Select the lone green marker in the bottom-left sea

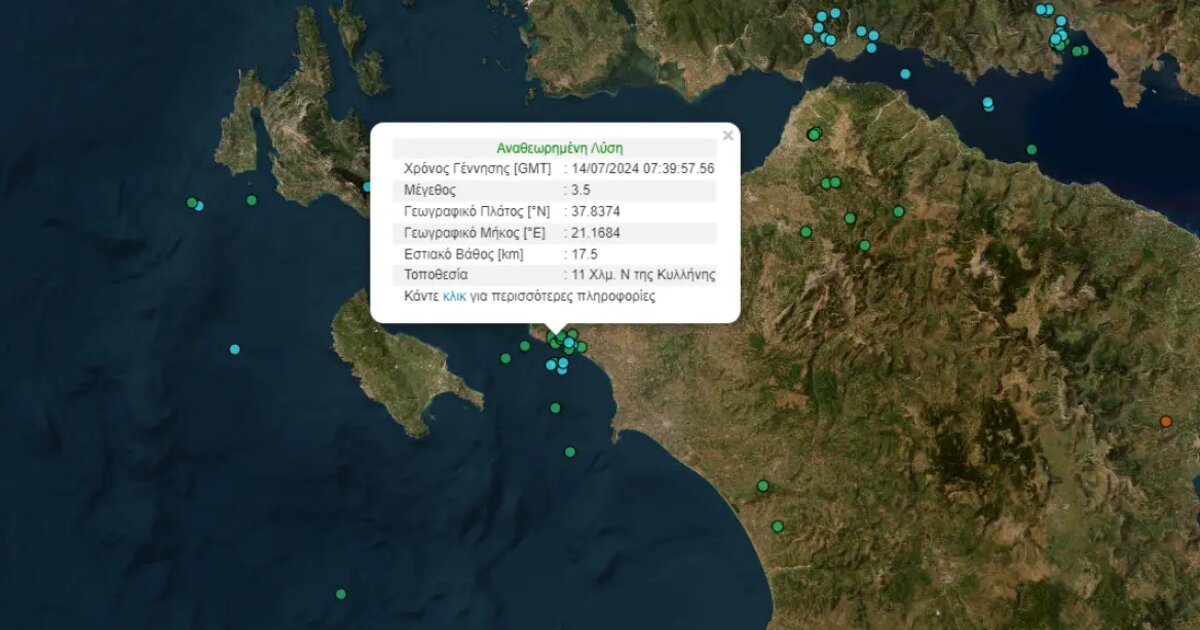click(341, 594)
